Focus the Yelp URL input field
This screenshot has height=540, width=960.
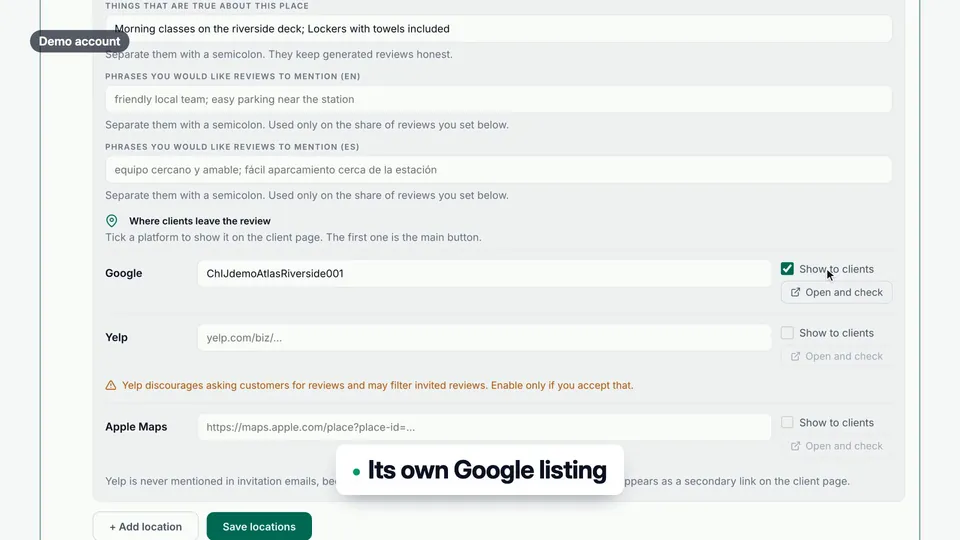coord(484,337)
